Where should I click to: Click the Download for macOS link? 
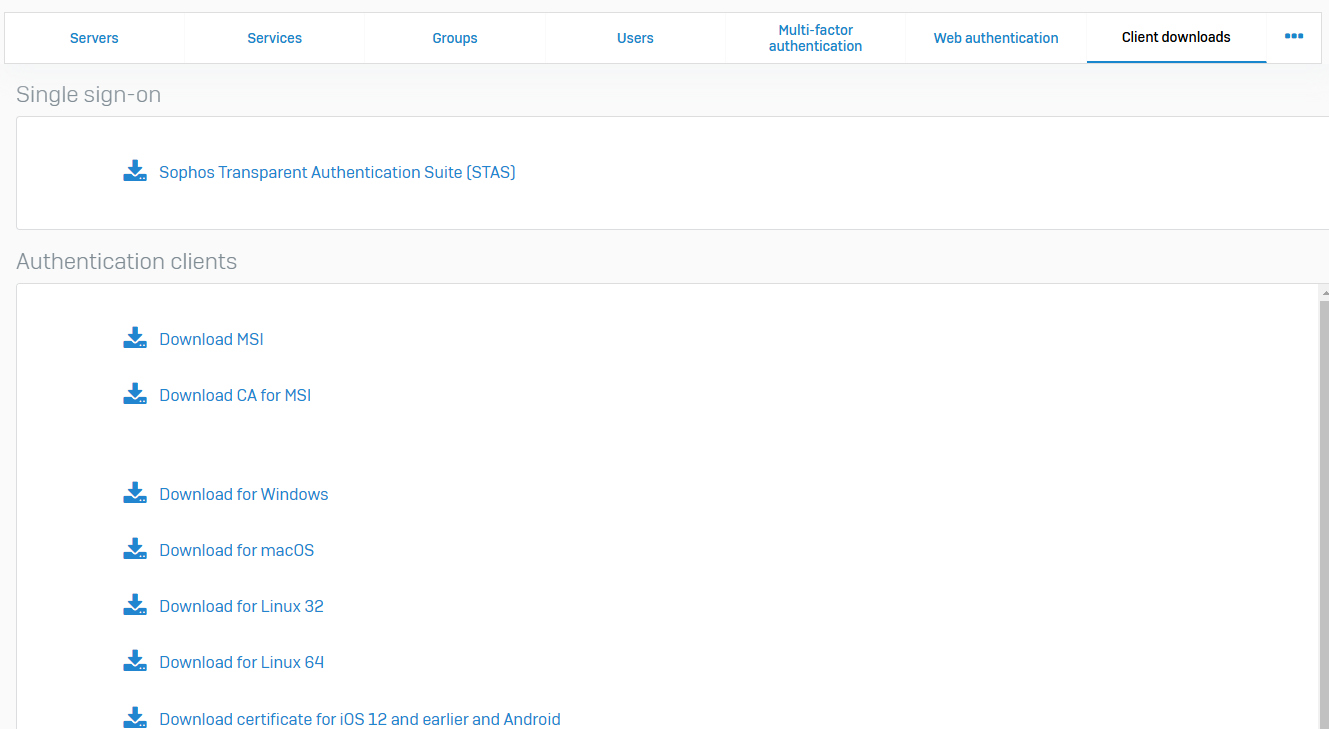click(x=237, y=550)
